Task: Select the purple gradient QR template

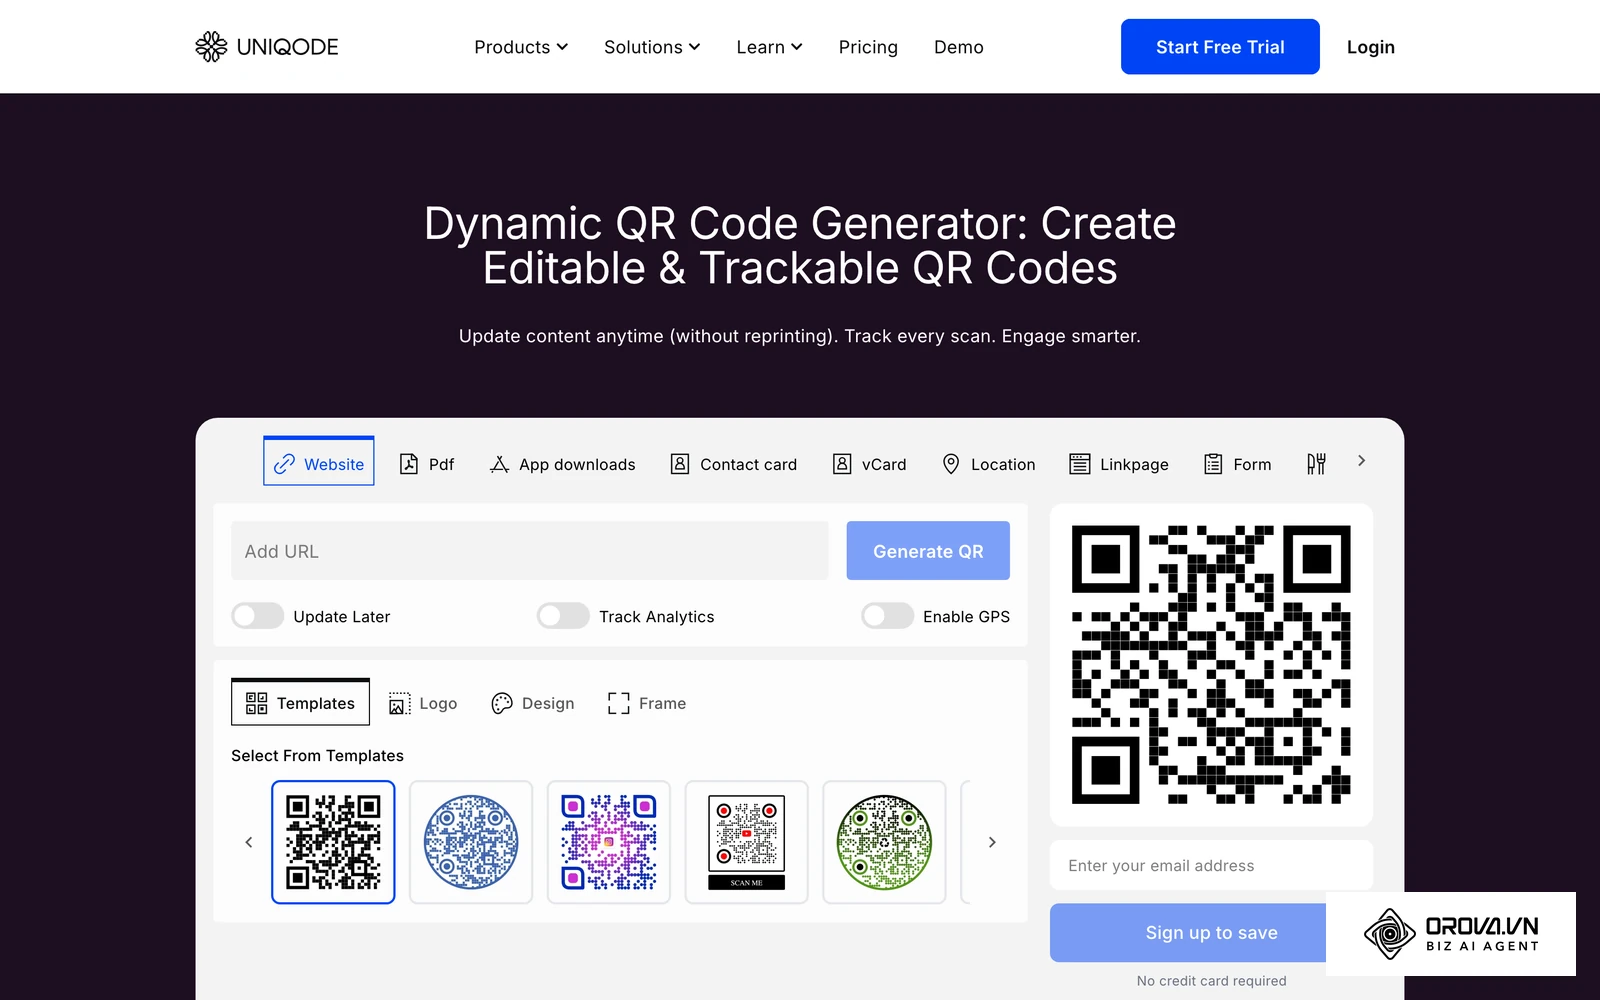Action: coord(609,842)
